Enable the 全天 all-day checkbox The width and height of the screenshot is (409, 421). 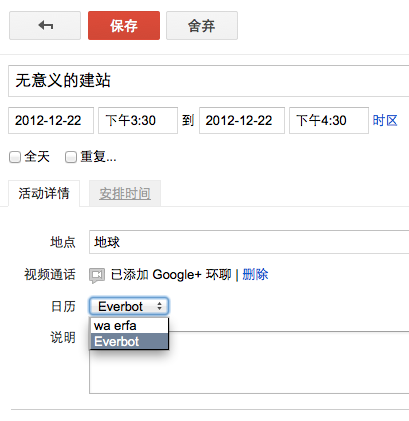(15, 157)
